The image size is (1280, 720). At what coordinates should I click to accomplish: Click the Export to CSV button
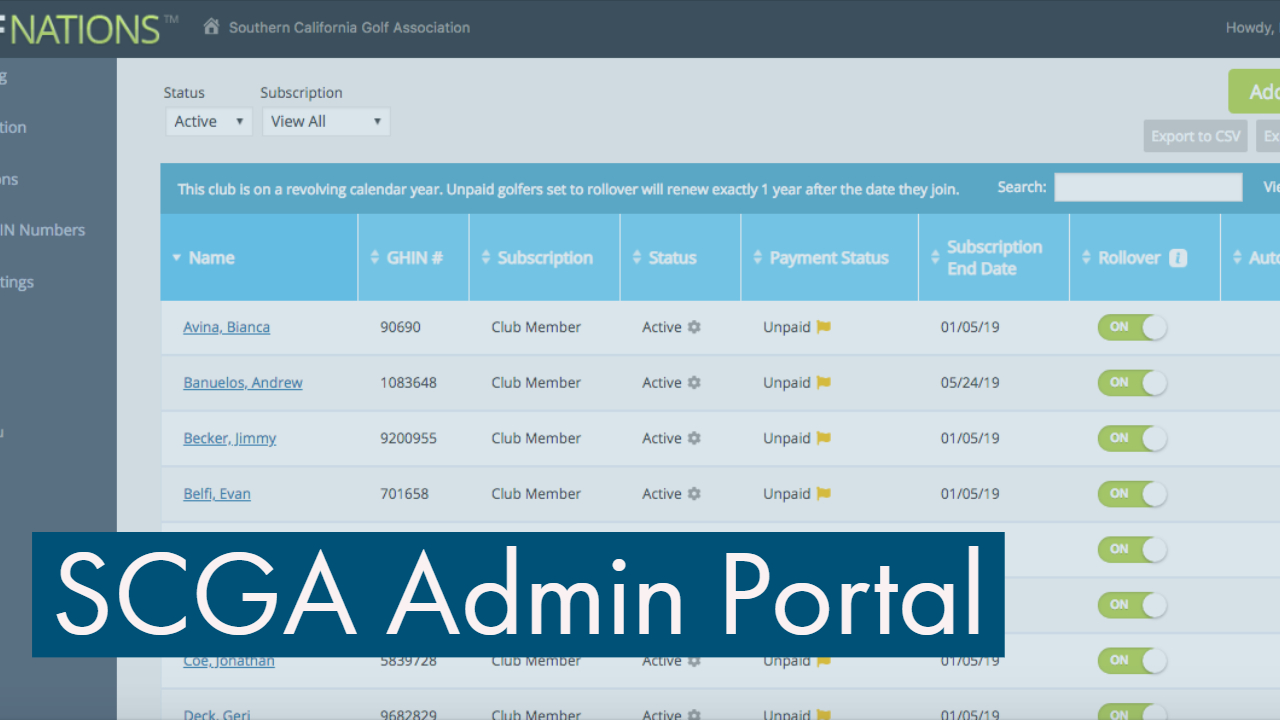(1195, 137)
